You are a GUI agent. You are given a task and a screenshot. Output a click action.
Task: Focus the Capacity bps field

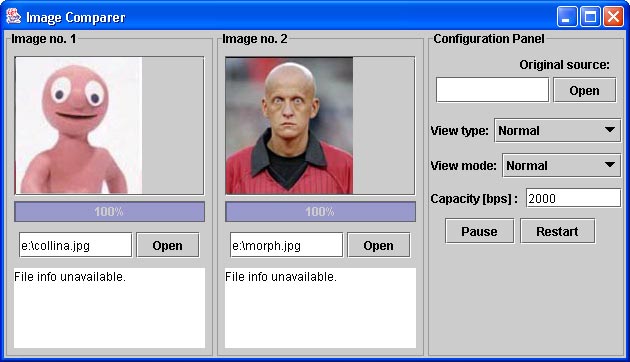point(573,198)
